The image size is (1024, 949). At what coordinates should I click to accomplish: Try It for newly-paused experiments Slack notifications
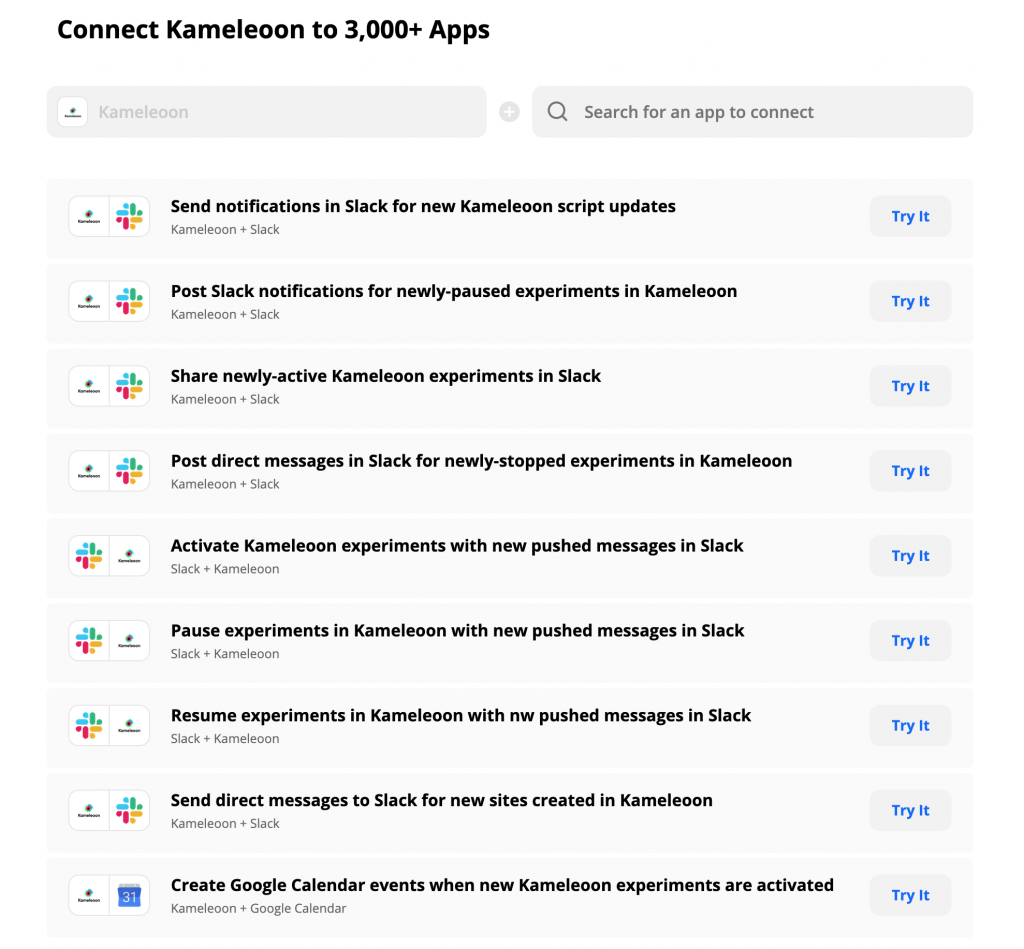(910, 301)
